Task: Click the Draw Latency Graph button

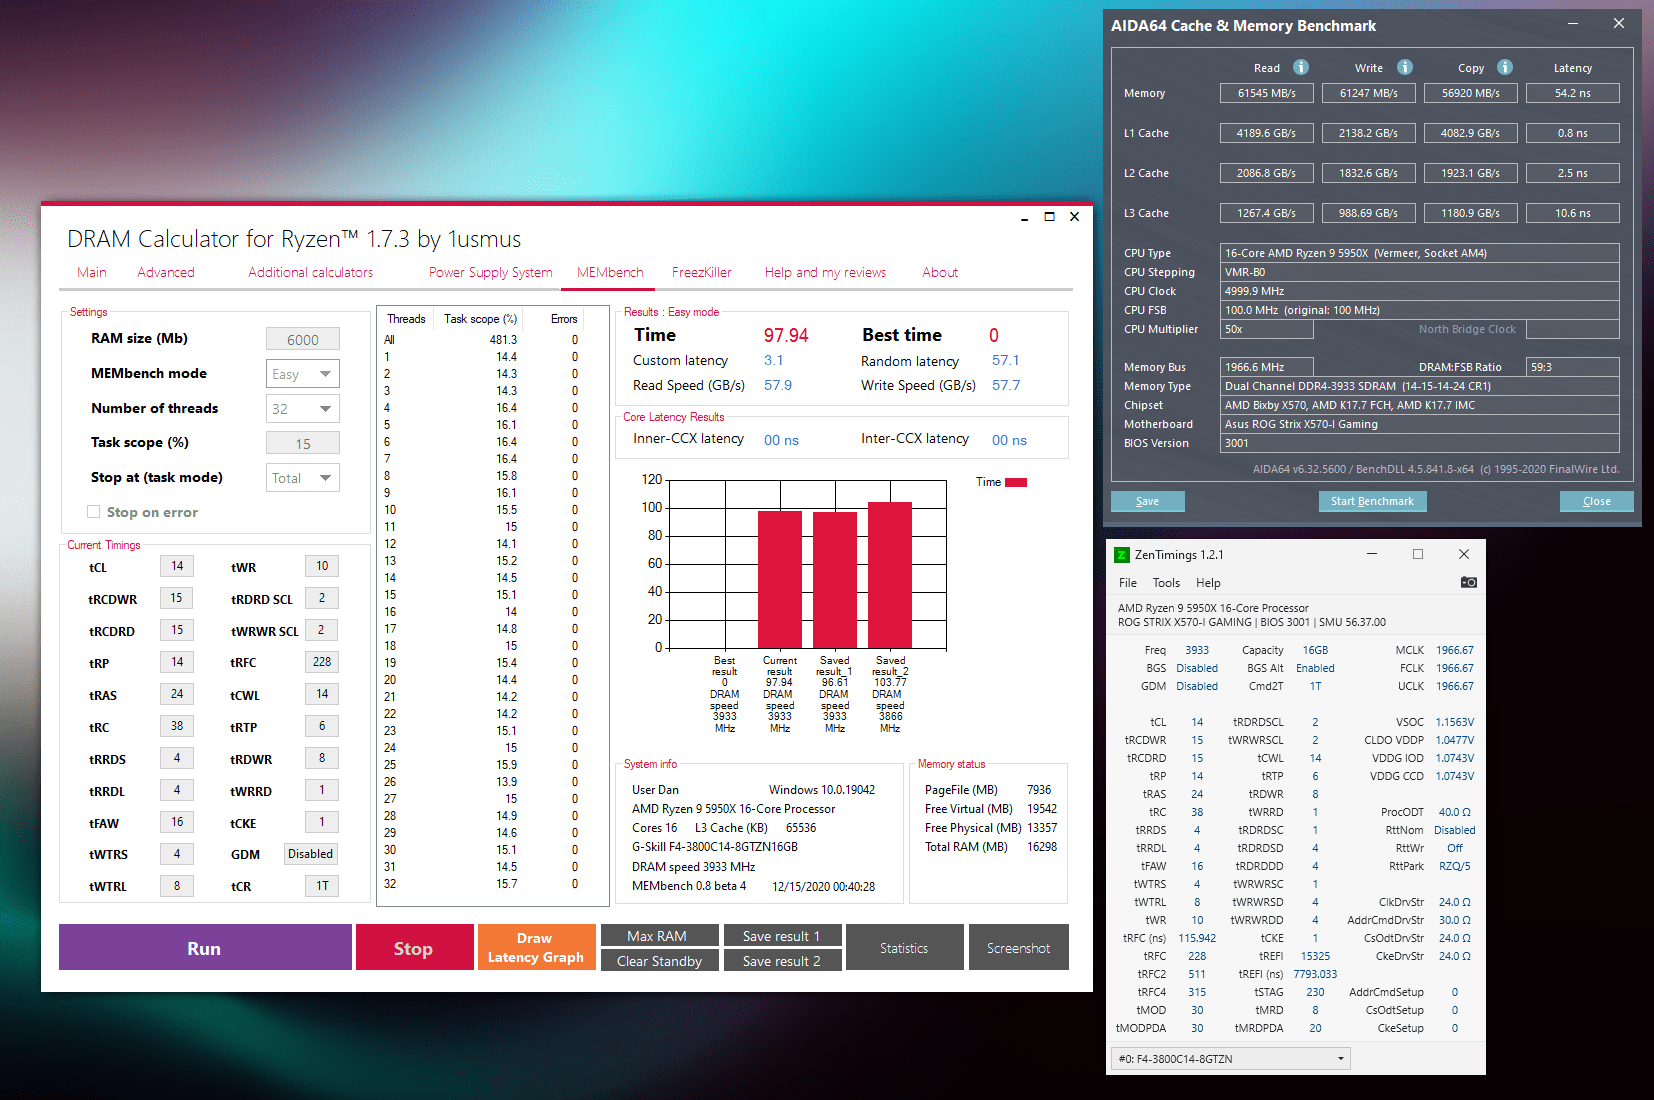Action: click(x=536, y=947)
